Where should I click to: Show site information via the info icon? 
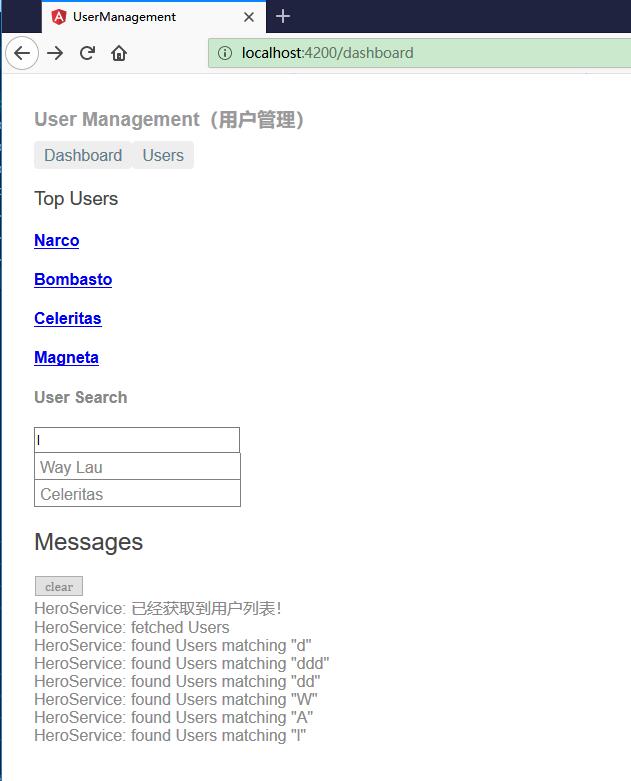pyautogui.click(x=225, y=53)
